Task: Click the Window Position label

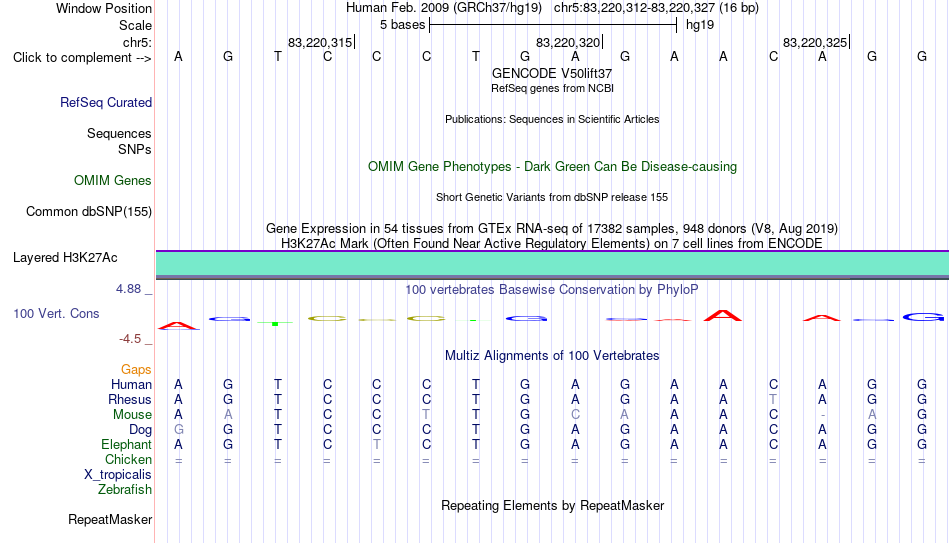Action: point(104,8)
